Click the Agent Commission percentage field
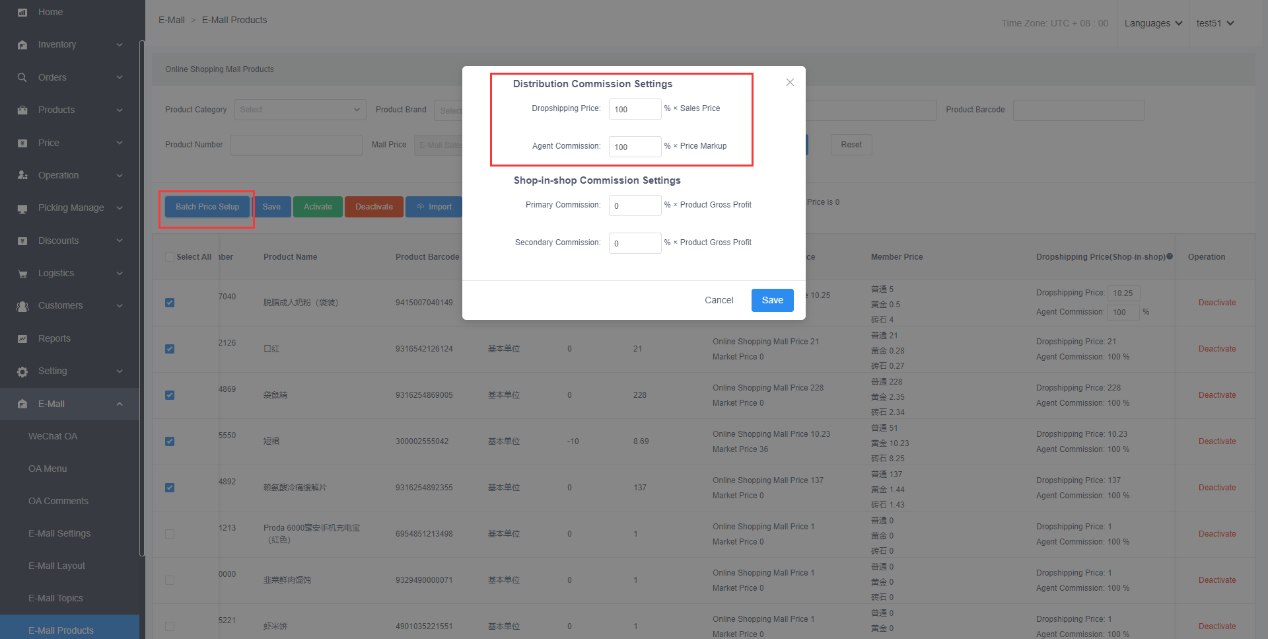Viewport: 1268px width, 639px height. (x=634, y=147)
